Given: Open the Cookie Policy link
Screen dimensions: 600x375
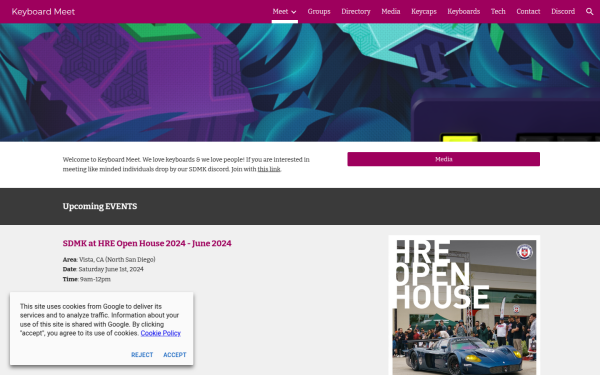Looking at the screenshot, I should 160,333.
